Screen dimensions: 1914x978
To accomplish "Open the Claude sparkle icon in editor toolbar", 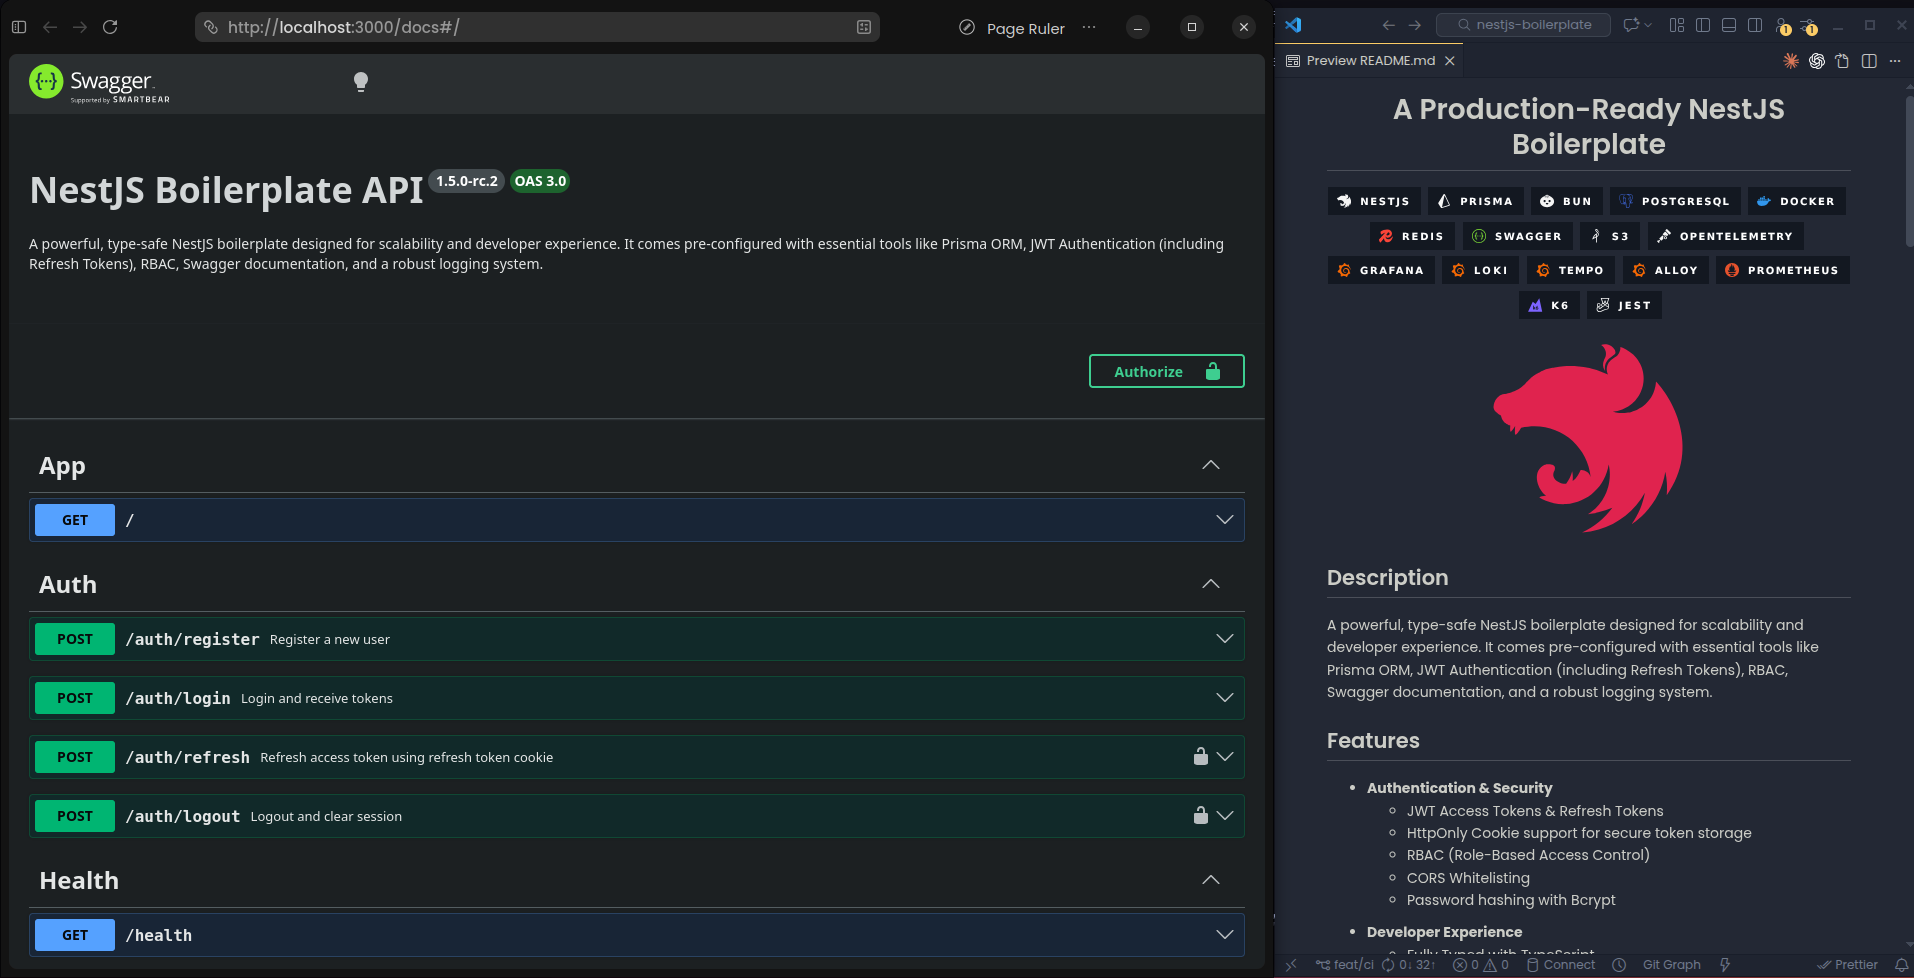I will pyautogui.click(x=1790, y=61).
